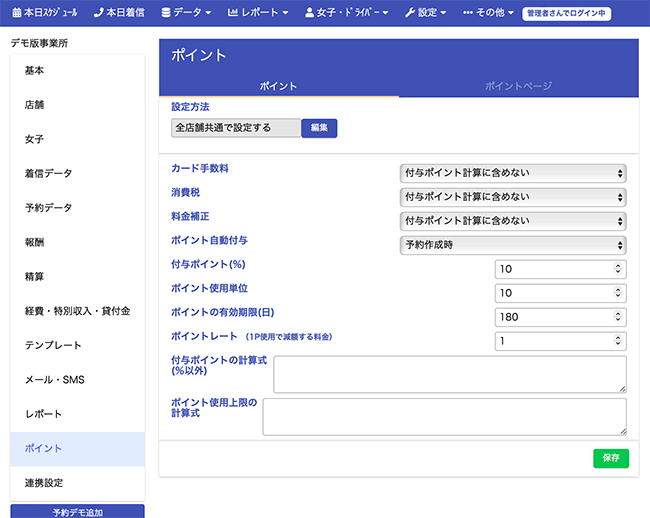
Task: Click the 設定方法 heading
Action: [190, 107]
